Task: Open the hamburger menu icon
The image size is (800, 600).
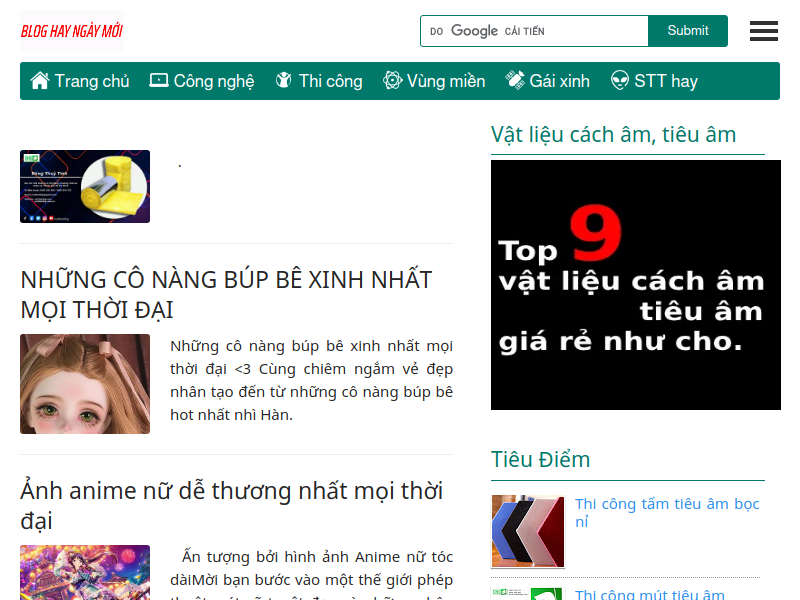Action: point(763,31)
